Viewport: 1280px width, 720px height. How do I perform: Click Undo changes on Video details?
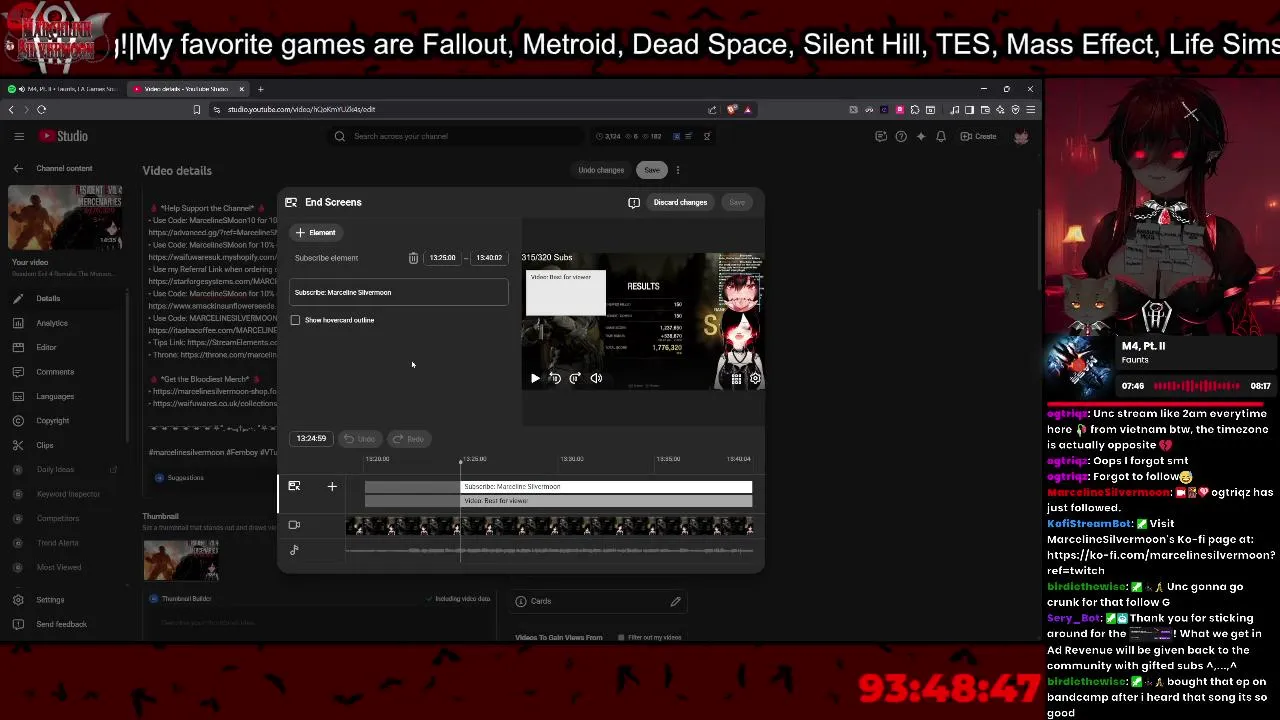pos(601,170)
